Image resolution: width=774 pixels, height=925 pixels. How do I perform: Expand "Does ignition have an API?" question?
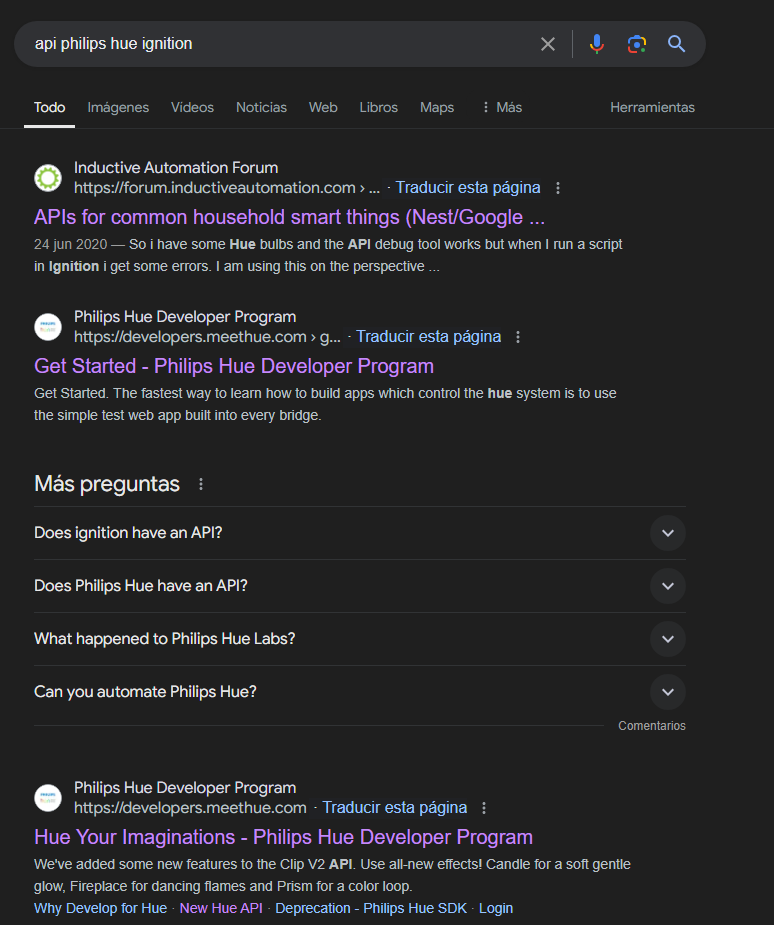click(x=360, y=533)
